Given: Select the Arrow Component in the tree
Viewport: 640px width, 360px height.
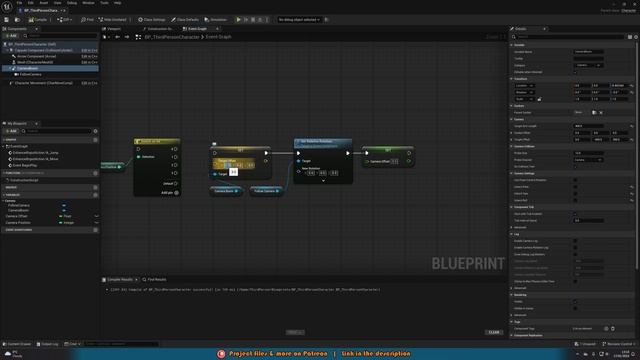Looking at the screenshot, I should pyautogui.click(x=37, y=56).
